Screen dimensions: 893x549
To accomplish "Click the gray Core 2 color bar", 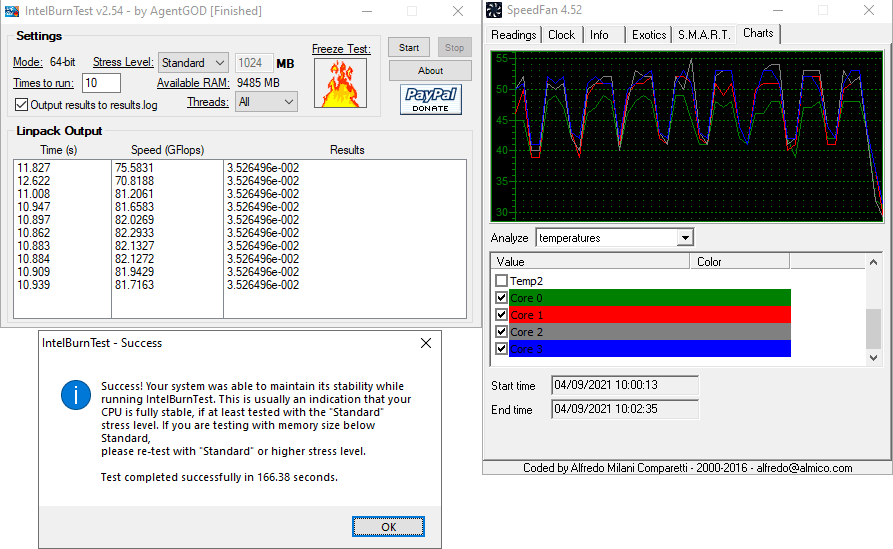I will click(x=650, y=331).
